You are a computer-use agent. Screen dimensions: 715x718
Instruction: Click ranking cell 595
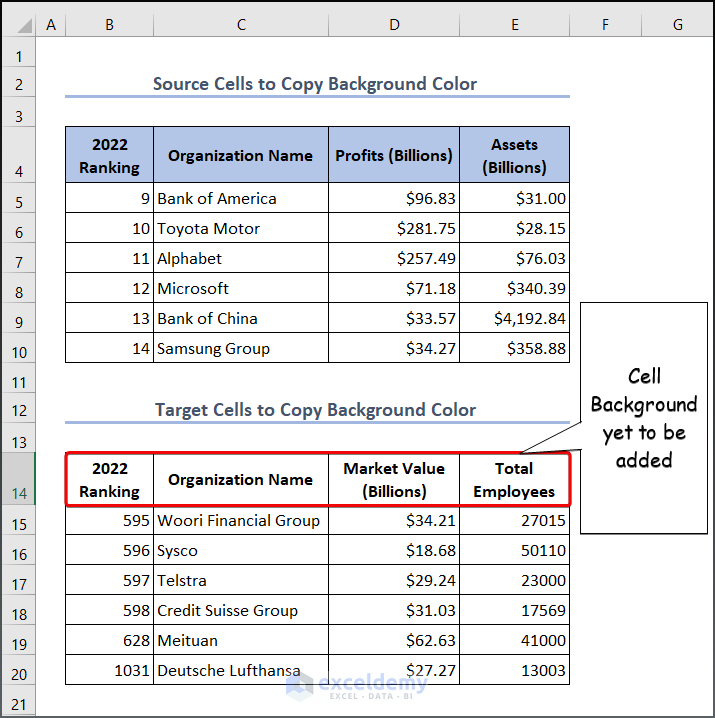tap(109, 520)
